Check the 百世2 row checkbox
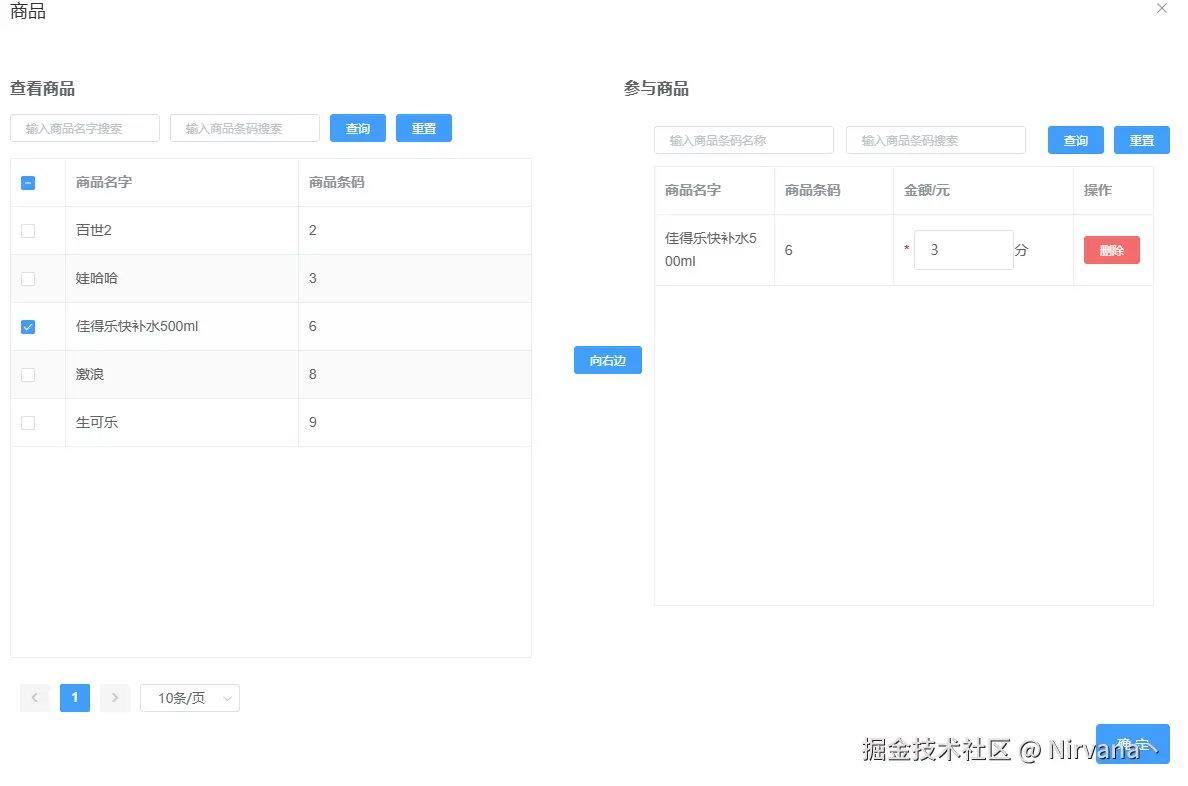1188x786 pixels. point(28,230)
